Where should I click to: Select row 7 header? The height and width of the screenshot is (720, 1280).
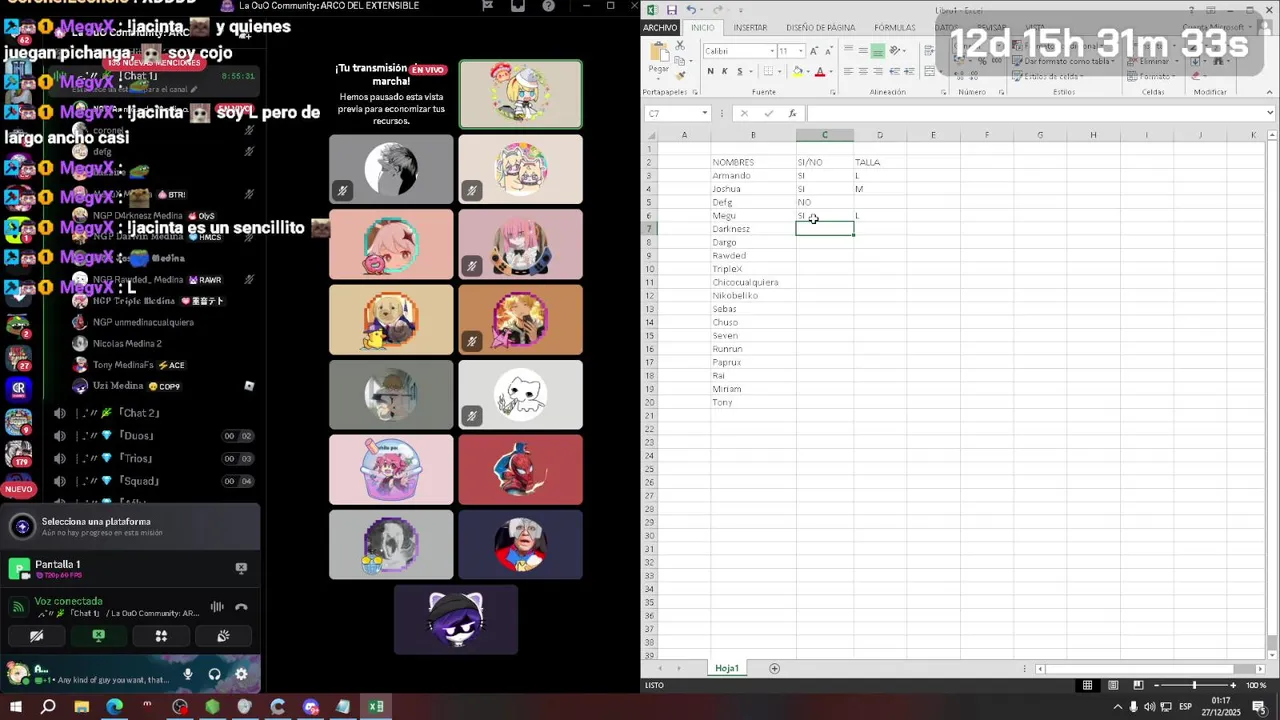pyautogui.click(x=649, y=229)
